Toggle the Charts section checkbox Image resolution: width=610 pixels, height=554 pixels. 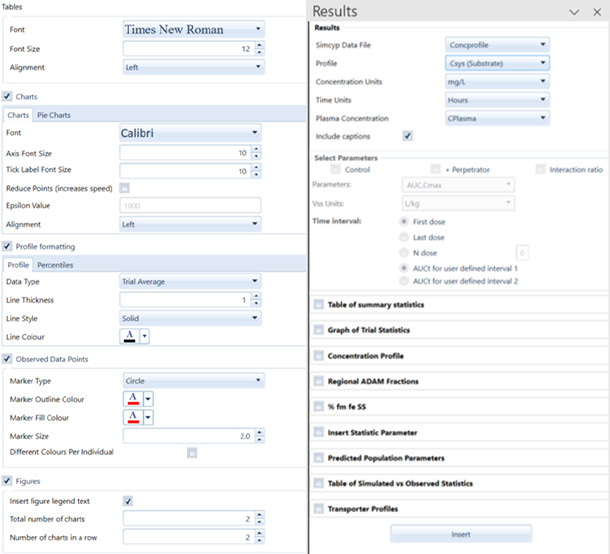7,96
